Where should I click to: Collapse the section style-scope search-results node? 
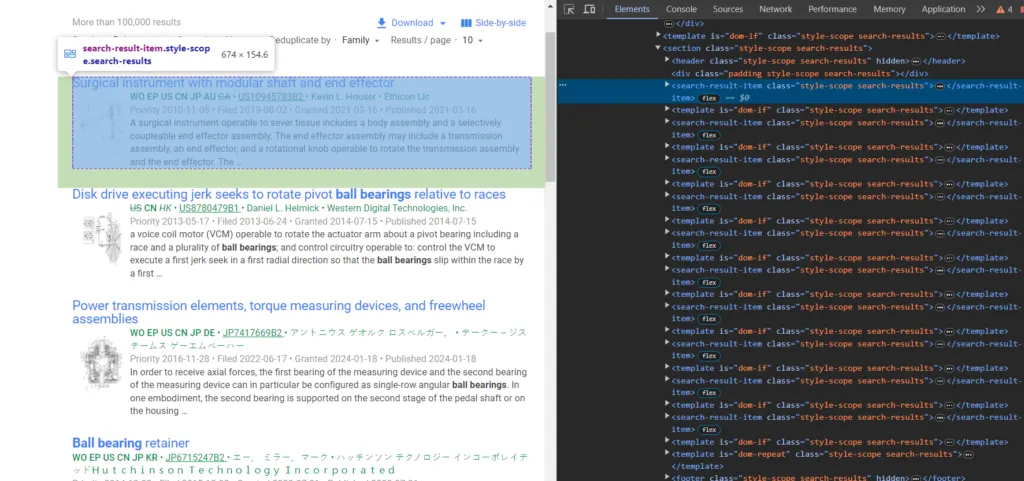point(658,48)
